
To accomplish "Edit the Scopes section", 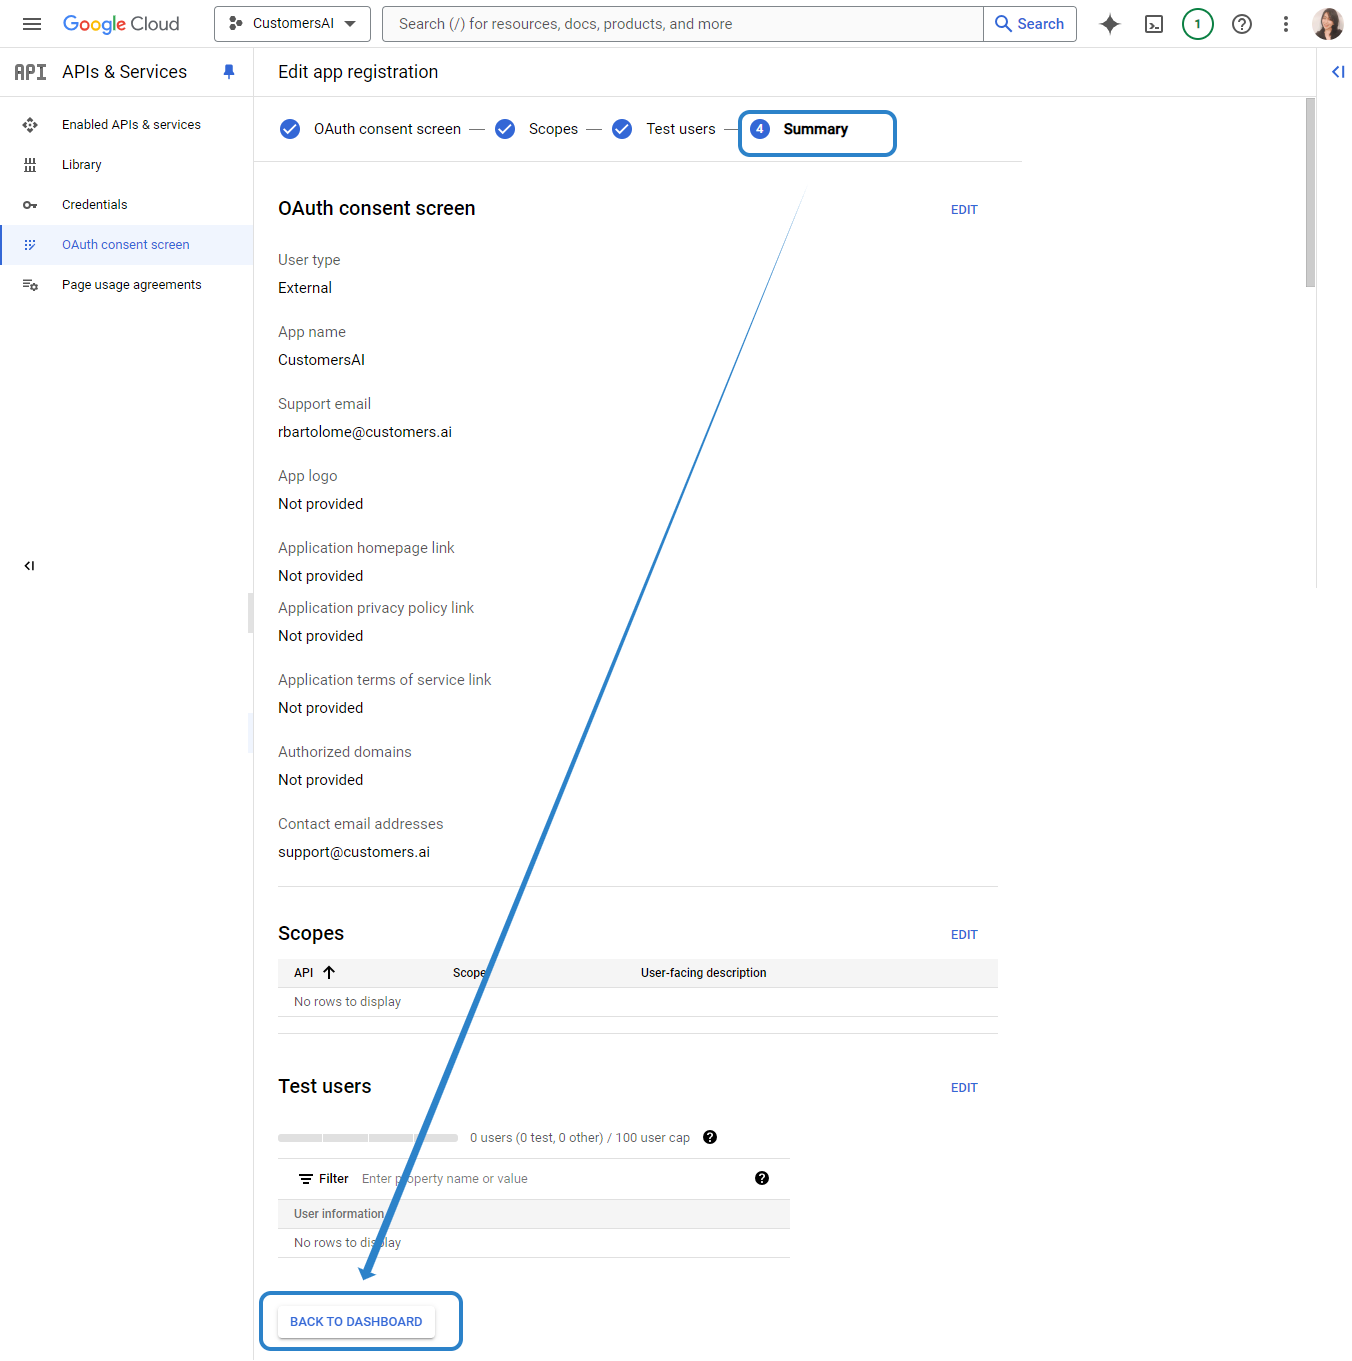I will coord(964,935).
